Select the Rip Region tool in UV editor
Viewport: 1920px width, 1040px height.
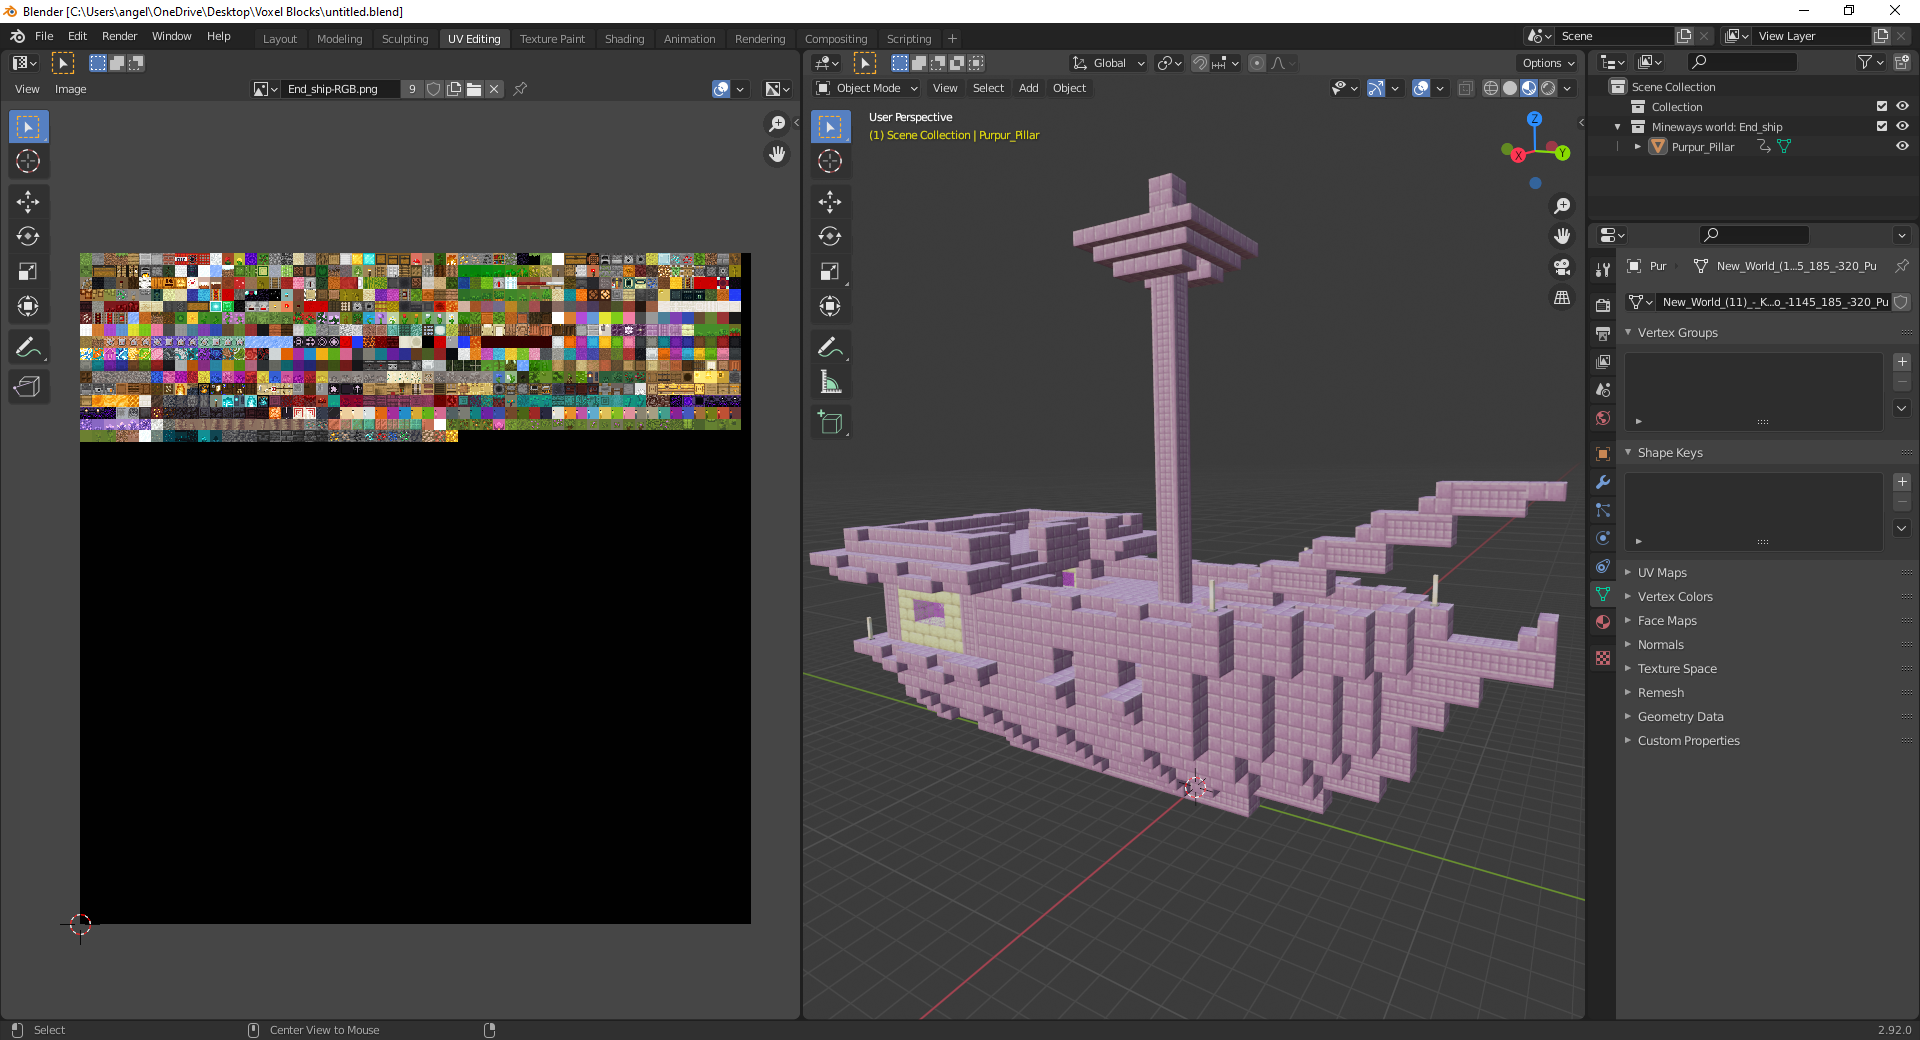[28, 387]
